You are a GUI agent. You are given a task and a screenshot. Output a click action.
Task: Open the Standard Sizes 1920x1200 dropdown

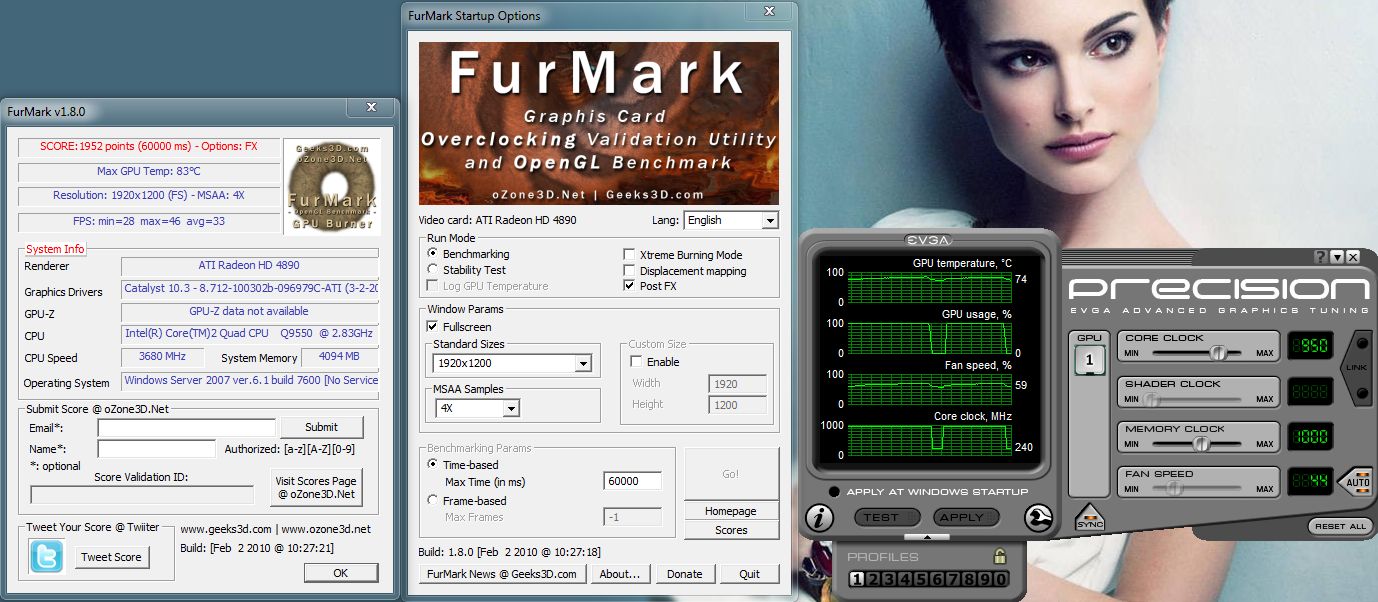point(512,363)
